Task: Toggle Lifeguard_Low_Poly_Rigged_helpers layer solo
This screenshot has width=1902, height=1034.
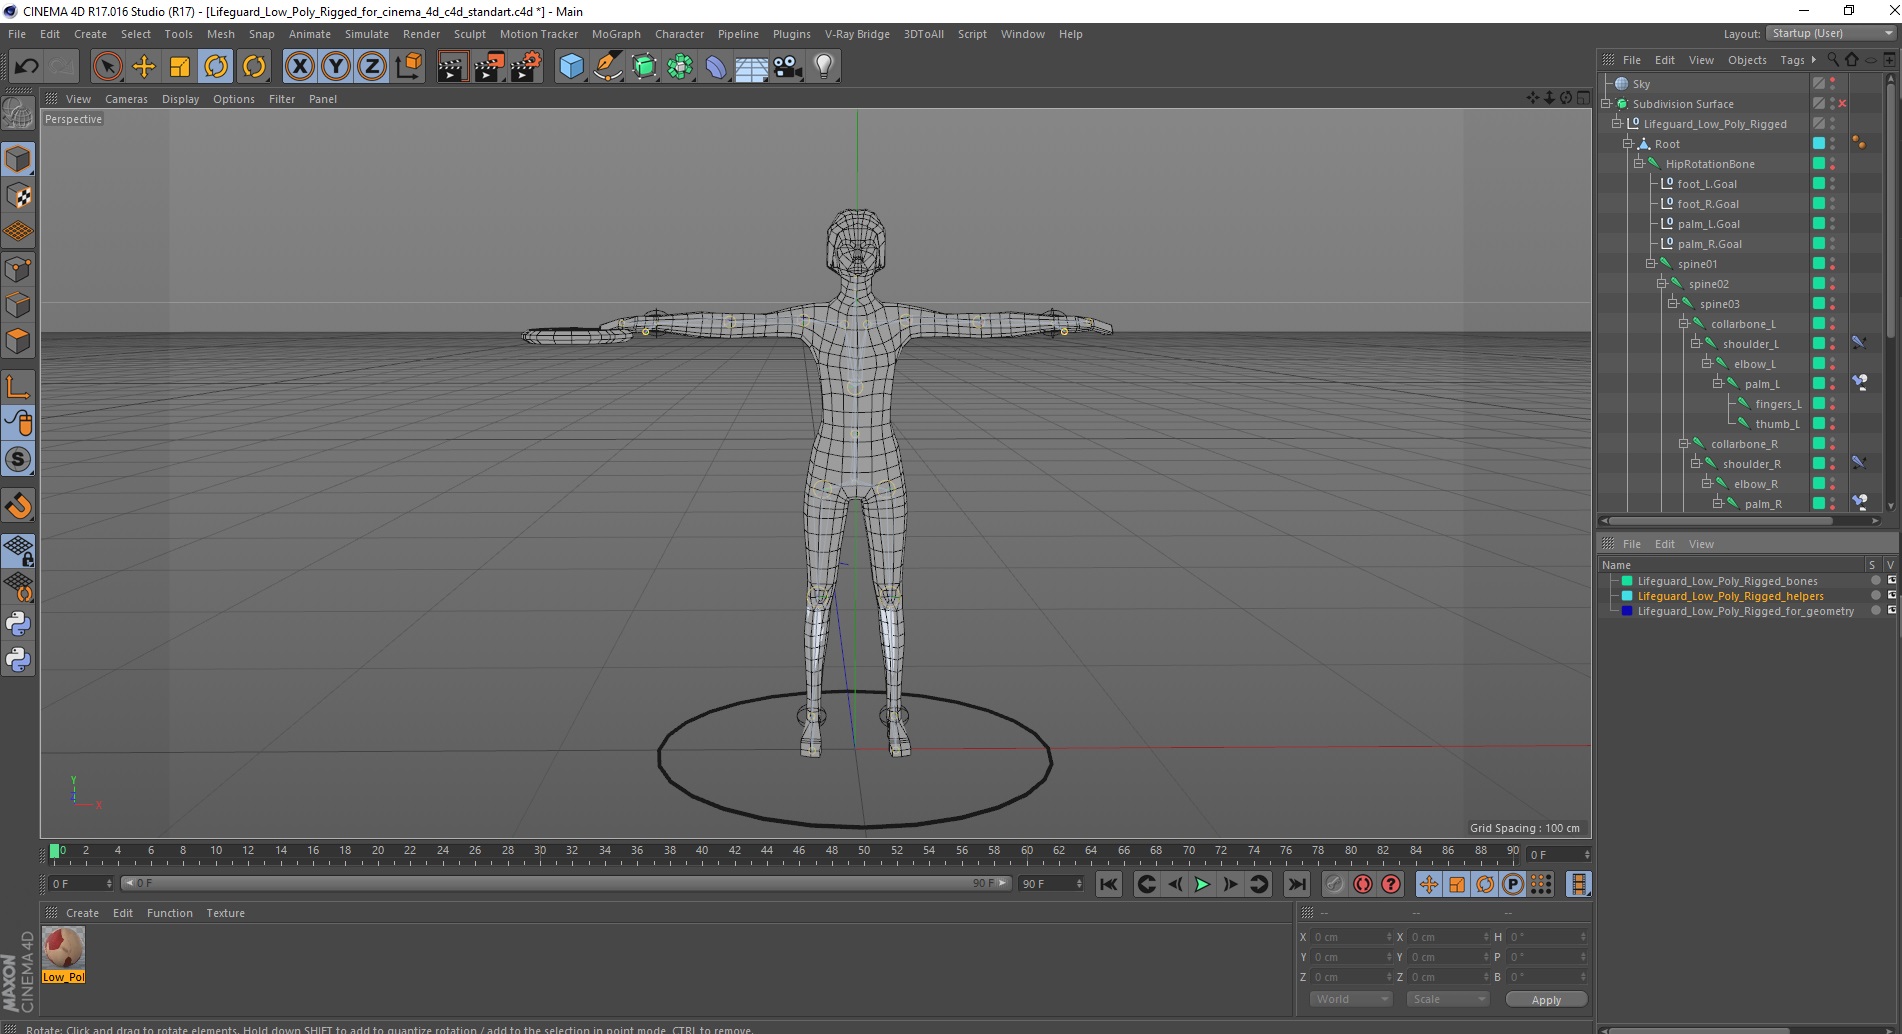Action: pyautogui.click(x=1876, y=596)
